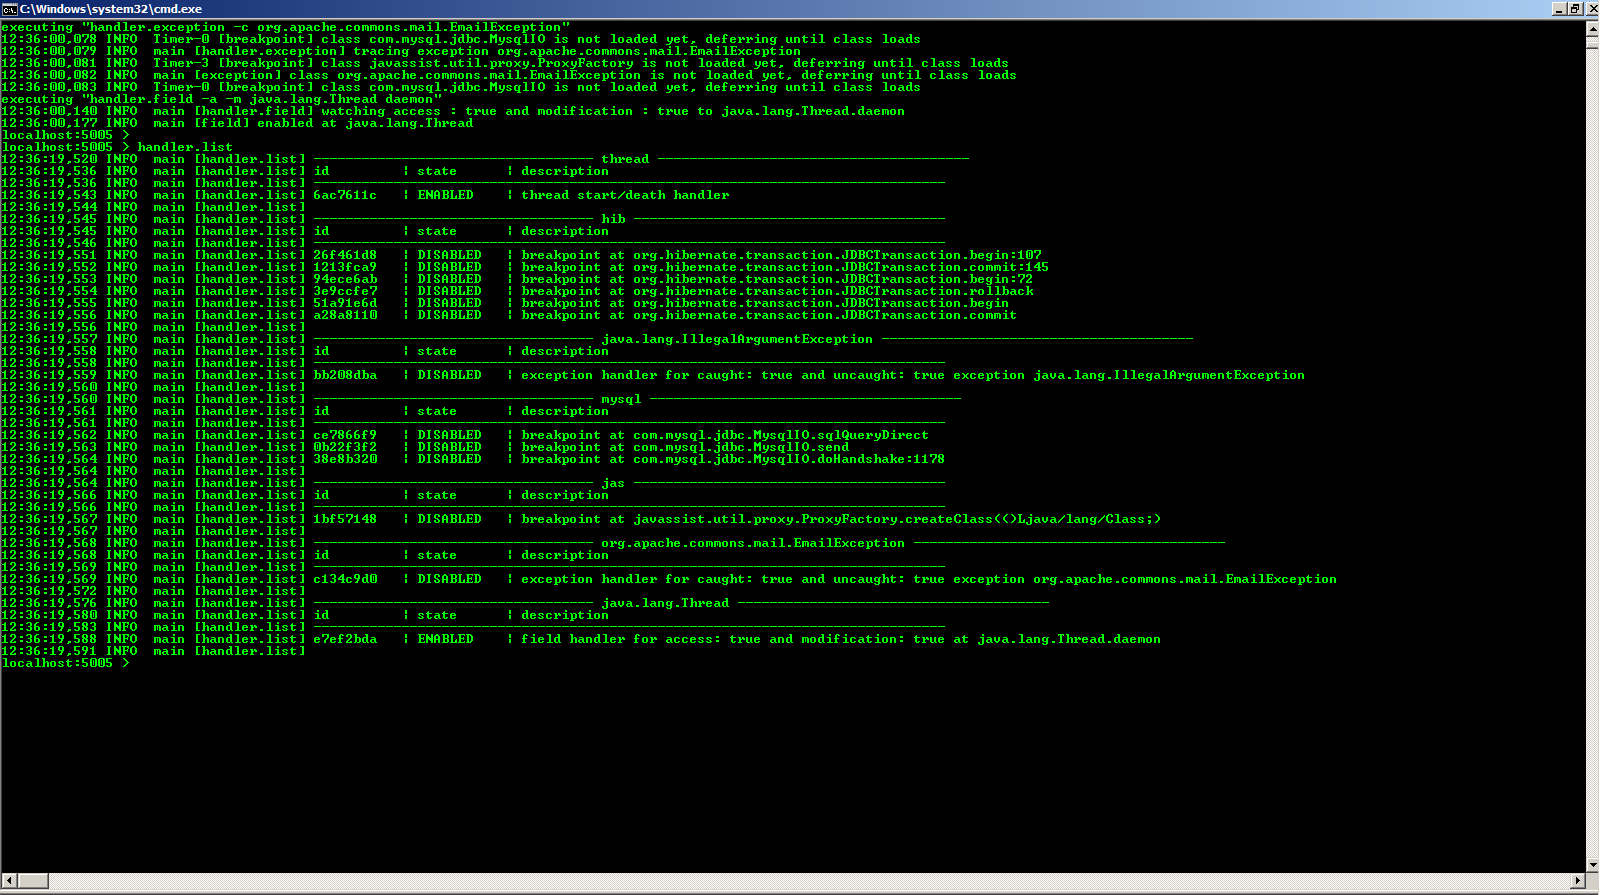Click JDBCTransaction.begin:107 breakpoint description
Image resolution: width=1600 pixels, height=895 pixels.
tap(781, 255)
